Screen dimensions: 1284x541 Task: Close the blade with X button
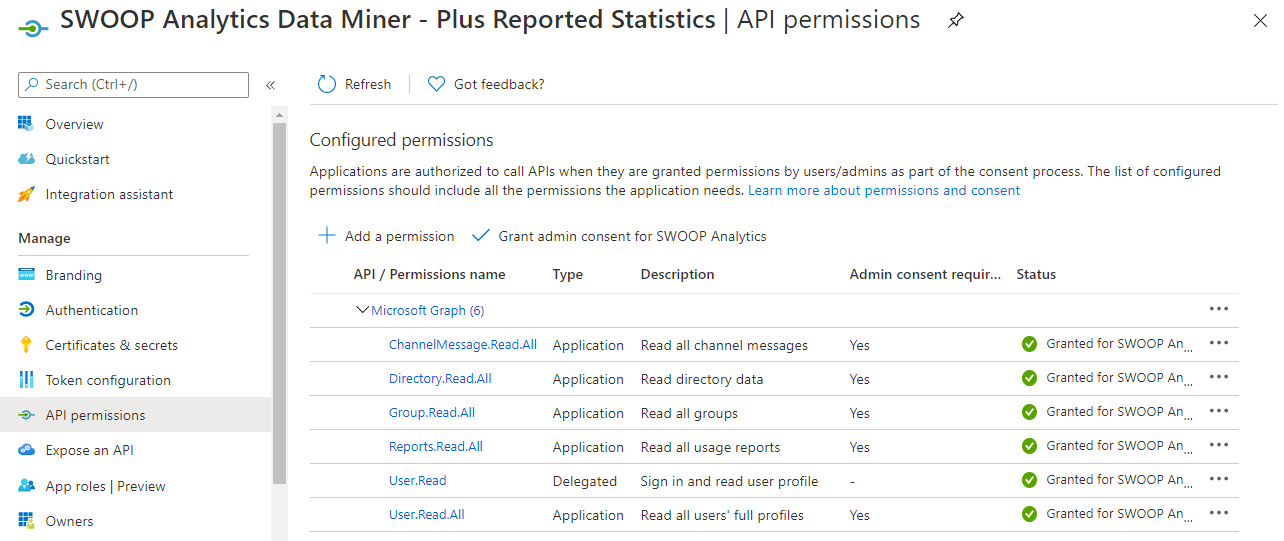tap(1260, 20)
